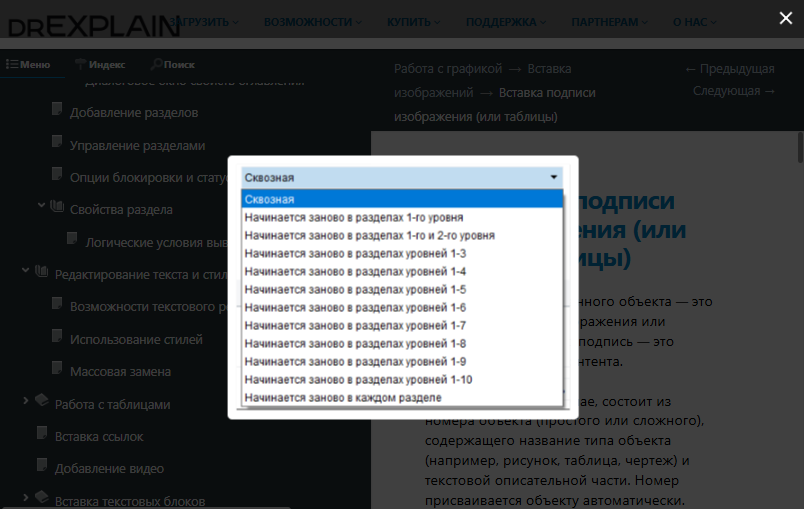Click the page icon beside Добавление разделов
This screenshot has height=509, width=804.
point(58,111)
